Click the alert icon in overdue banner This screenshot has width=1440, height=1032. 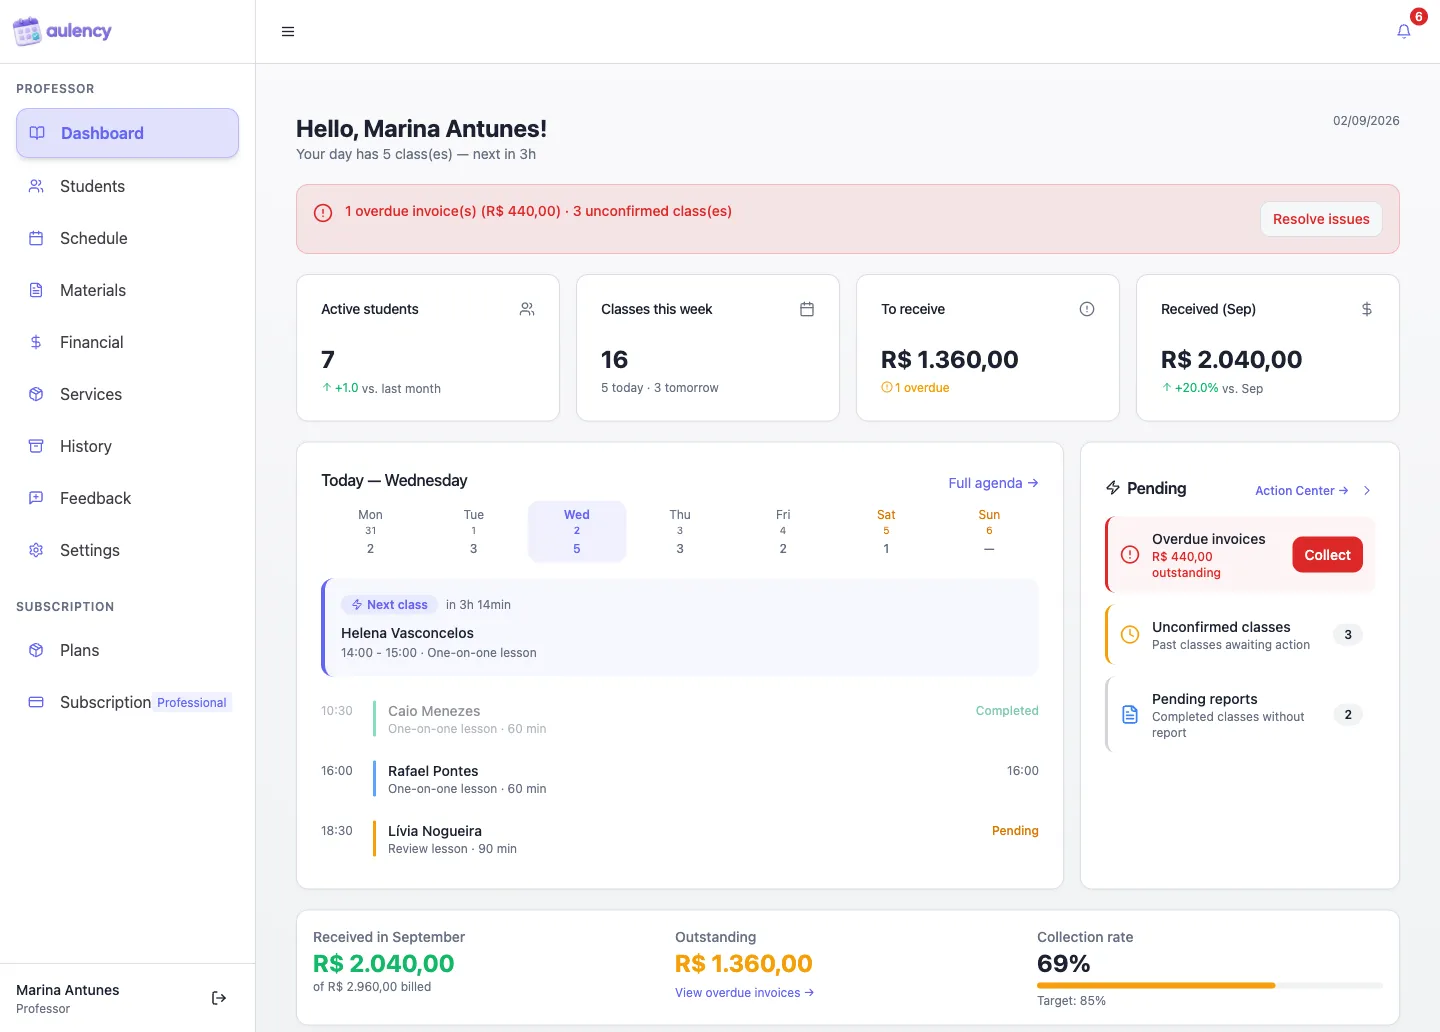pyautogui.click(x=323, y=213)
